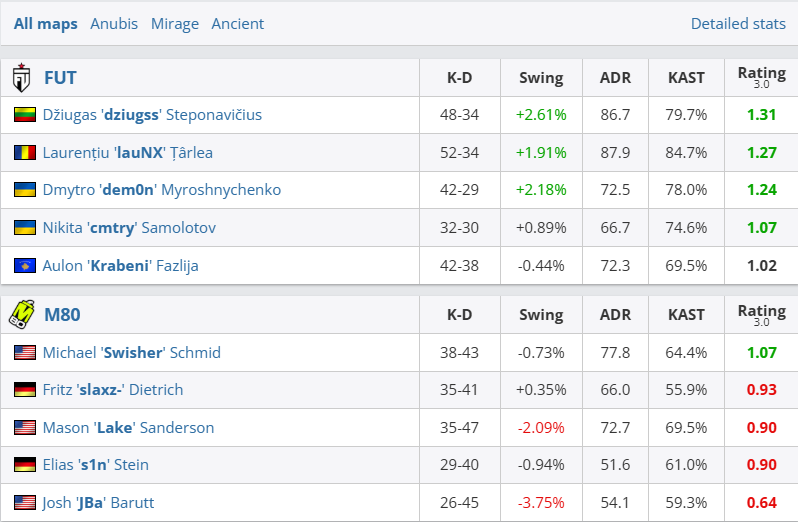Select the Ancient map tab

(238, 24)
